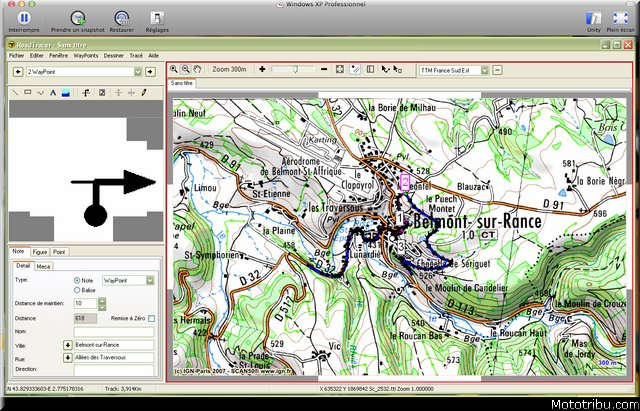Select the Balise radio button
640x411 pixels.
pyautogui.click(x=77, y=290)
